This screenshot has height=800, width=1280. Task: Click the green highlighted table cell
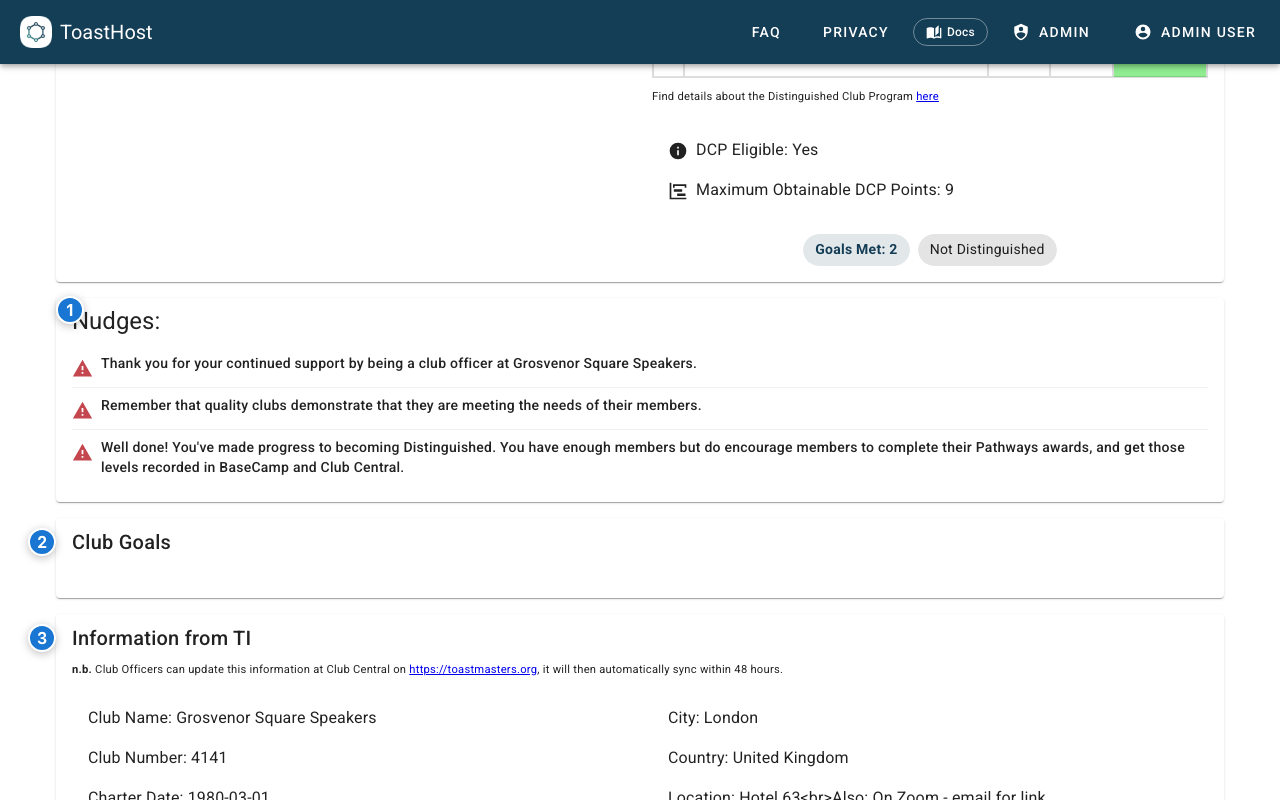pos(1160,70)
